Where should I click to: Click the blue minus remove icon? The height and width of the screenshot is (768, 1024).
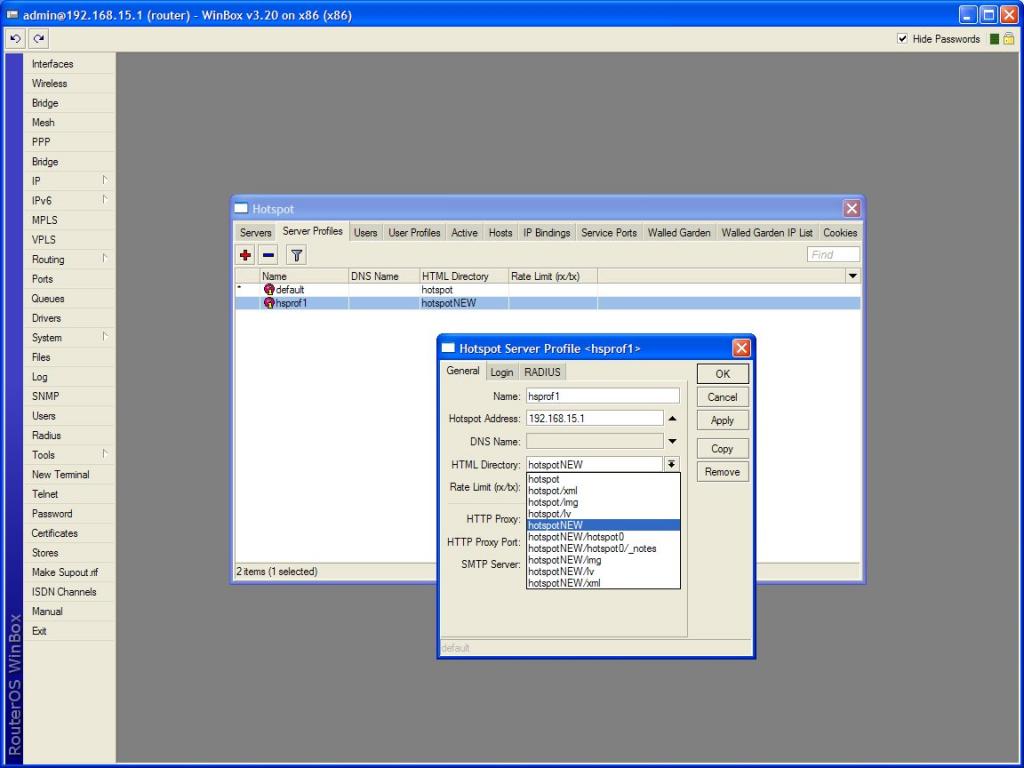pyautogui.click(x=269, y=256)
